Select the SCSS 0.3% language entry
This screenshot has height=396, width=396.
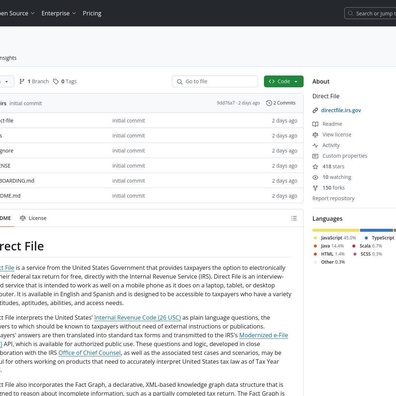pyautogui.click(x=367, y=254)
